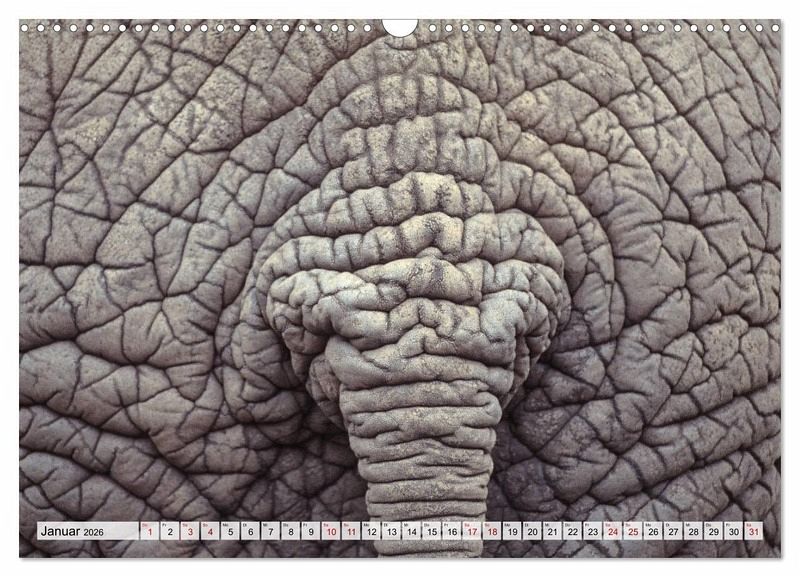Select day 4 in the calendar strip

210,532
